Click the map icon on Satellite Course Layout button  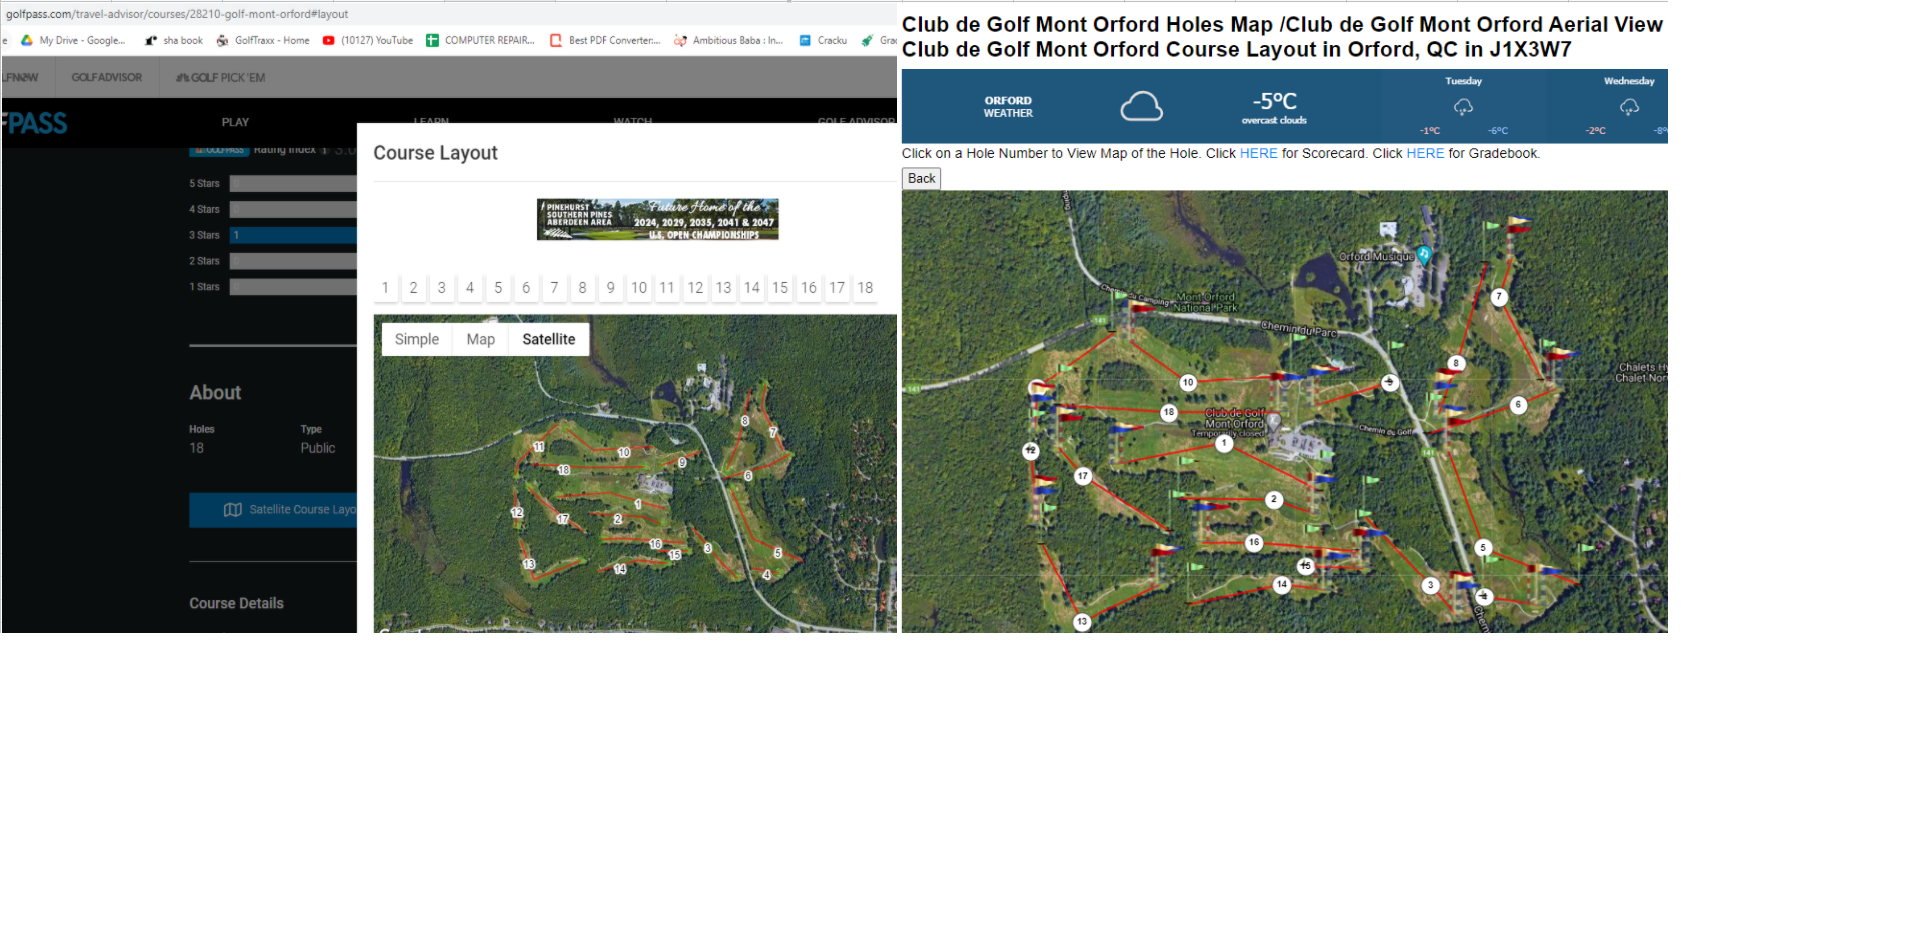(x=233, y=510)
